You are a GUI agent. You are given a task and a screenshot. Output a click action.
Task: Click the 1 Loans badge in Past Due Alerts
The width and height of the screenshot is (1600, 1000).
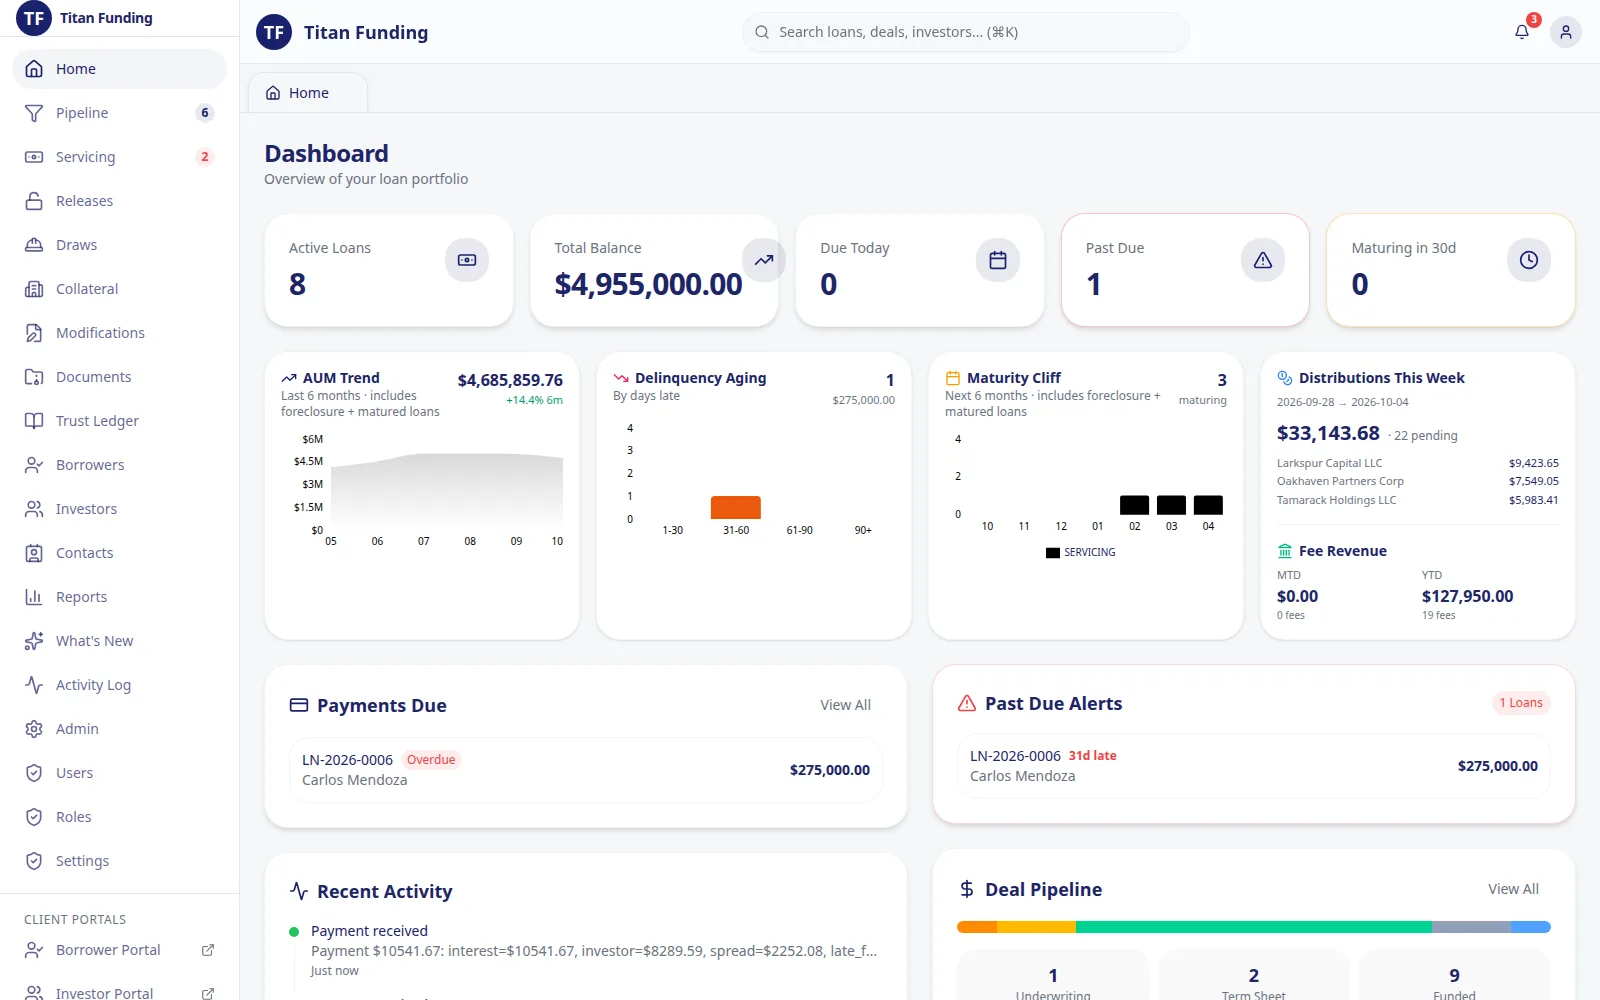(x=1521, y=703)
